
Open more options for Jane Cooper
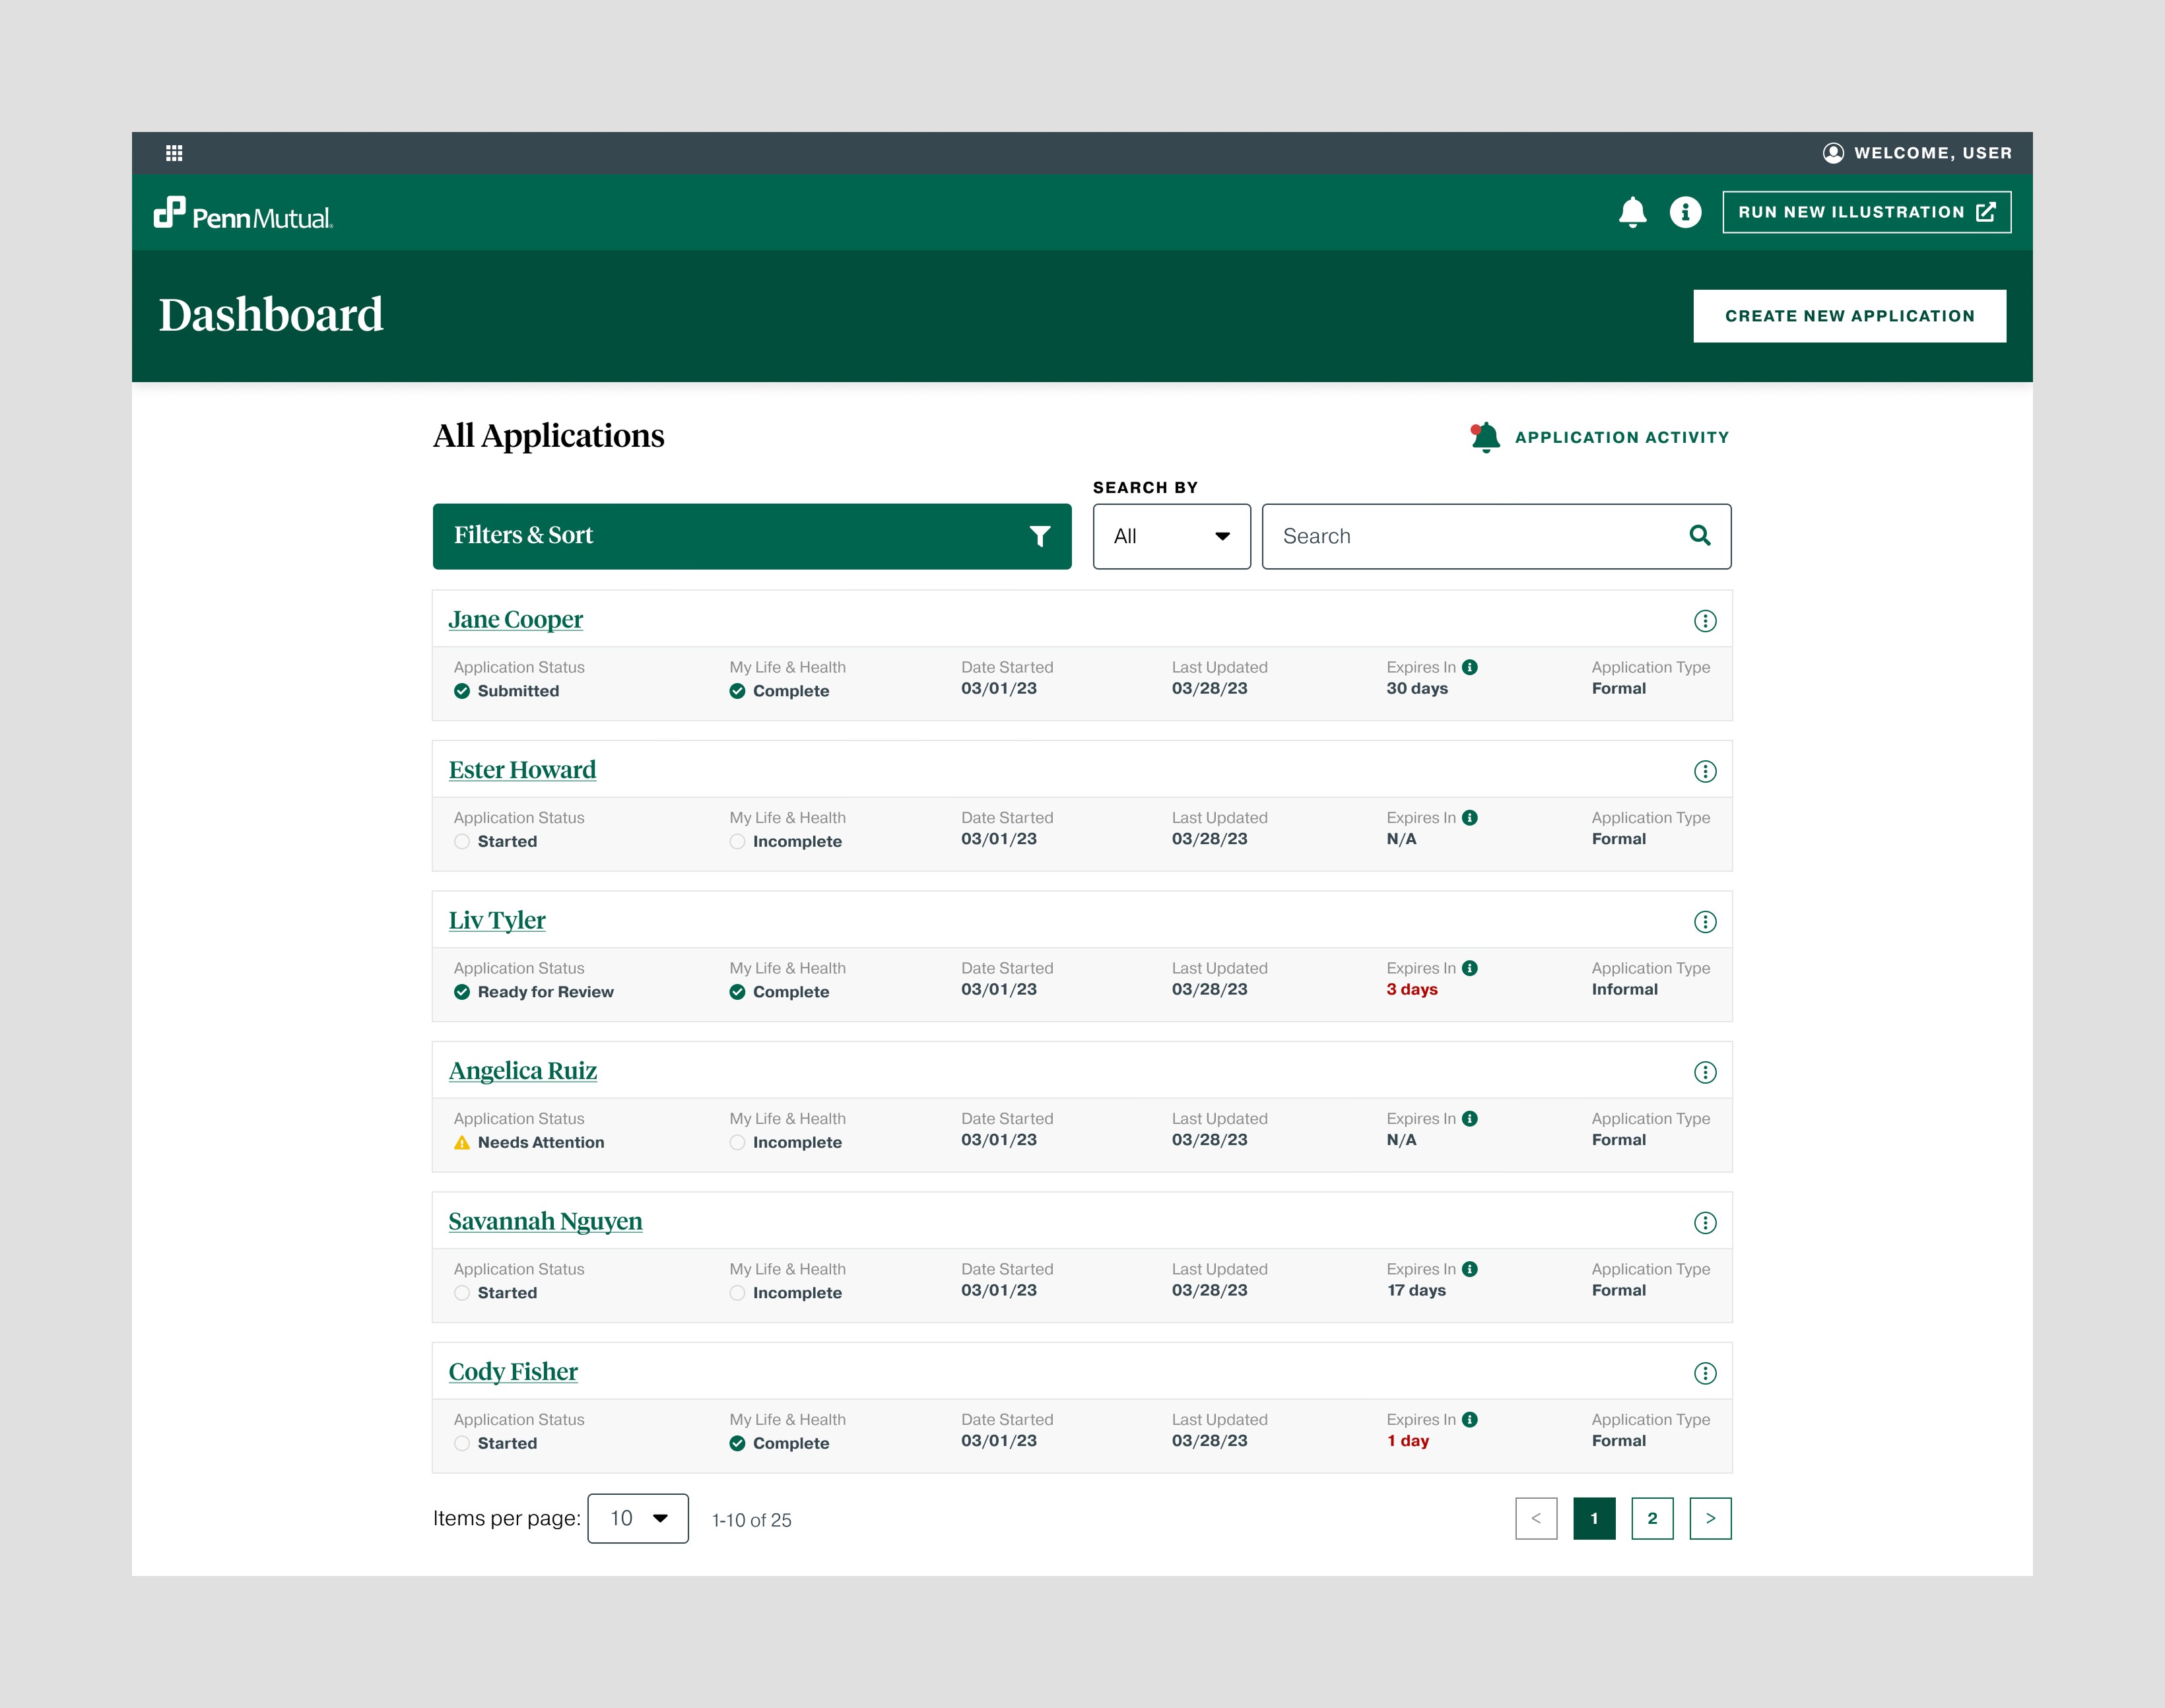[1705, 621]
